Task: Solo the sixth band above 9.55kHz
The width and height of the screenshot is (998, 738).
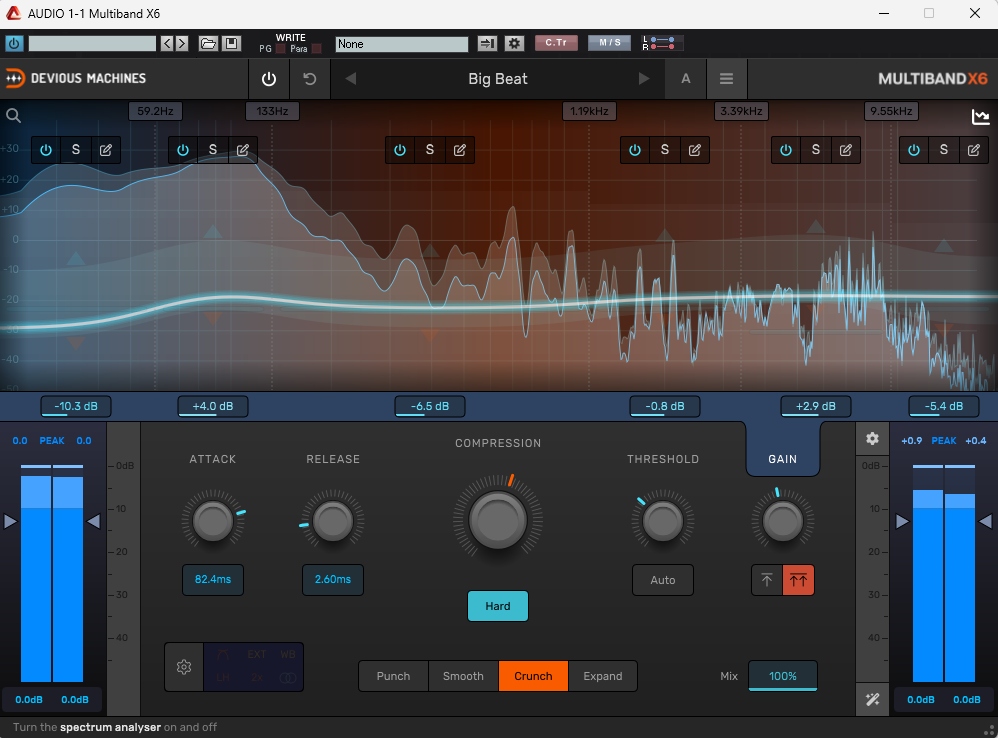Action: pos(944,150)
